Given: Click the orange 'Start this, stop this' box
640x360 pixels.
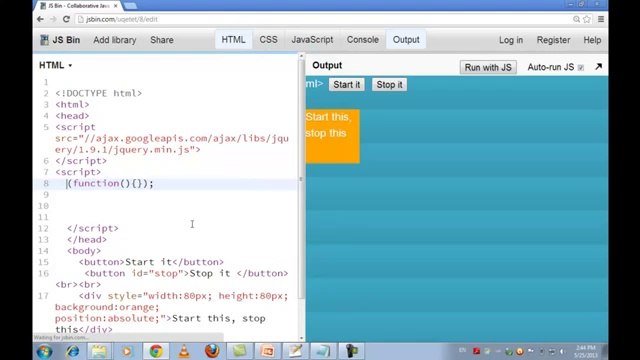Looking at the screenshot, I should pyautogui.click(x=333, y=136).
